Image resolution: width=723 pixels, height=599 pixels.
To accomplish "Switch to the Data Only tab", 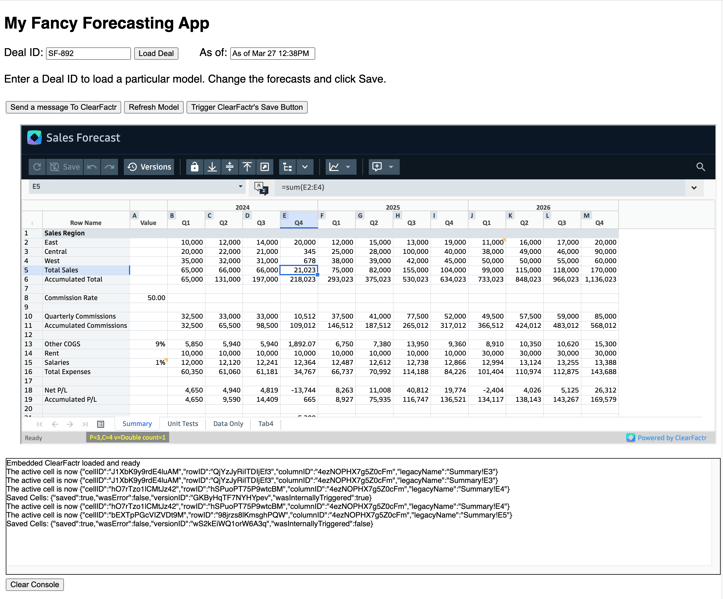I will coord(228,424).
